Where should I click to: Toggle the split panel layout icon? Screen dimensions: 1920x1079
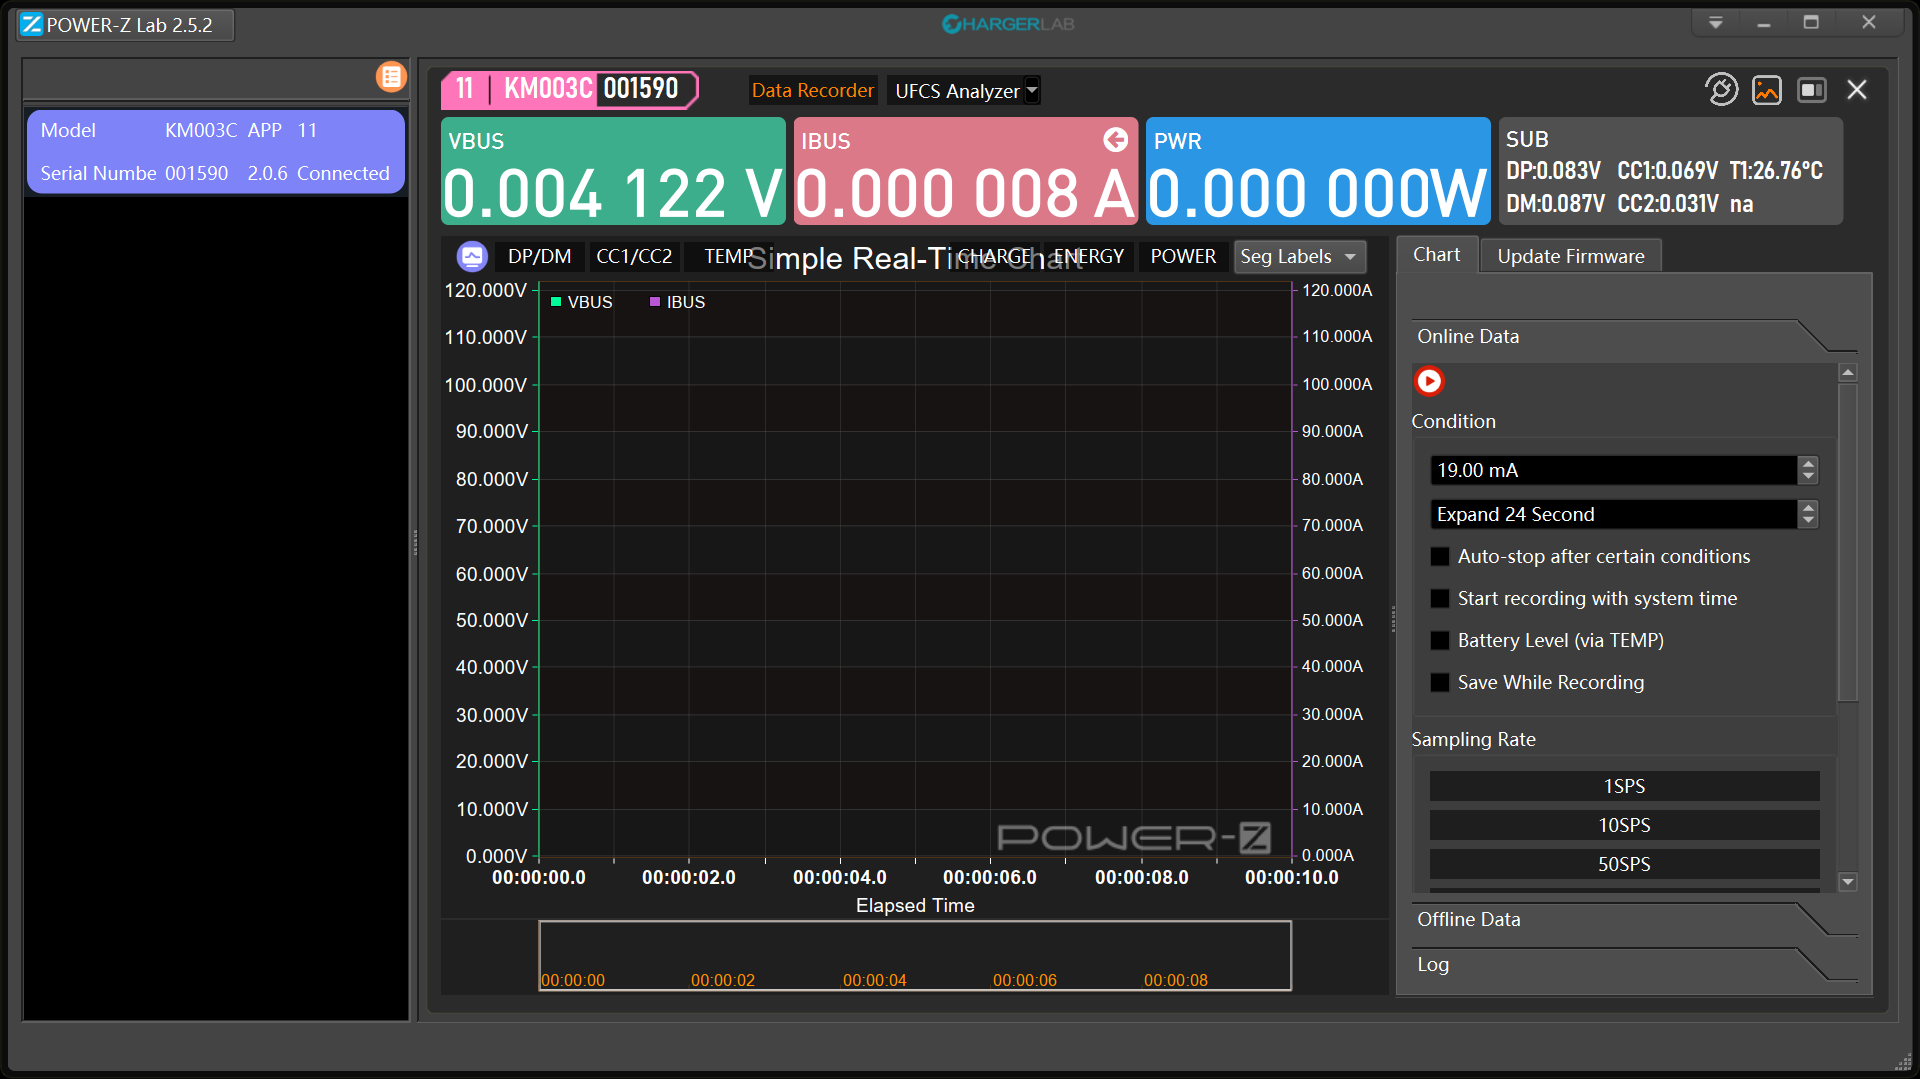coord(1812,90)
